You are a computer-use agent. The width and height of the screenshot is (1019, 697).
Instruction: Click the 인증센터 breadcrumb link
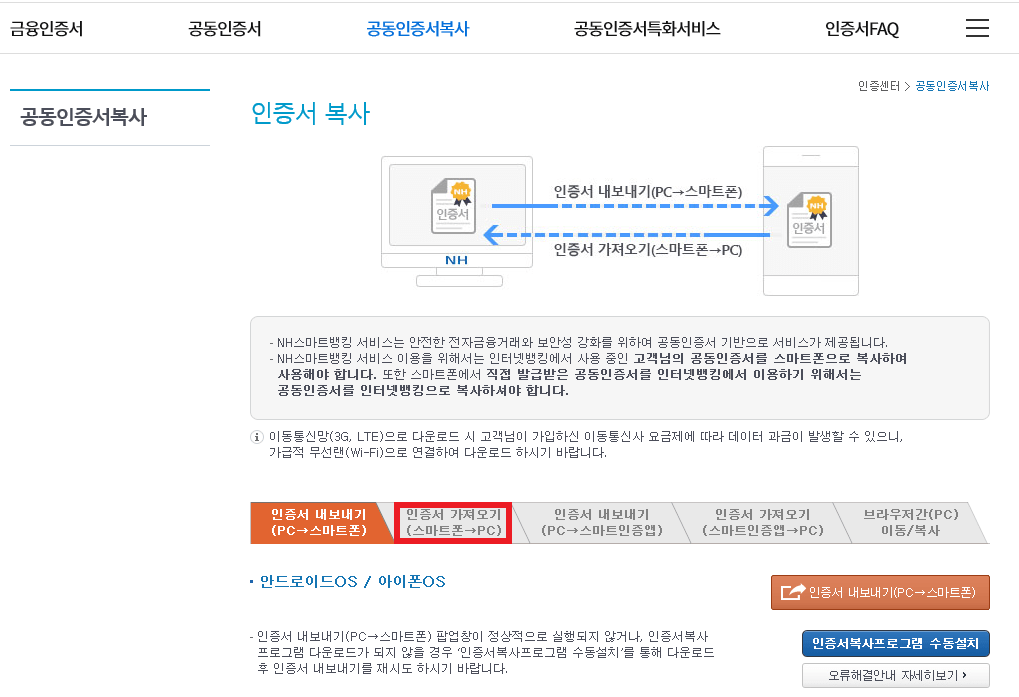tap(879, 86)
